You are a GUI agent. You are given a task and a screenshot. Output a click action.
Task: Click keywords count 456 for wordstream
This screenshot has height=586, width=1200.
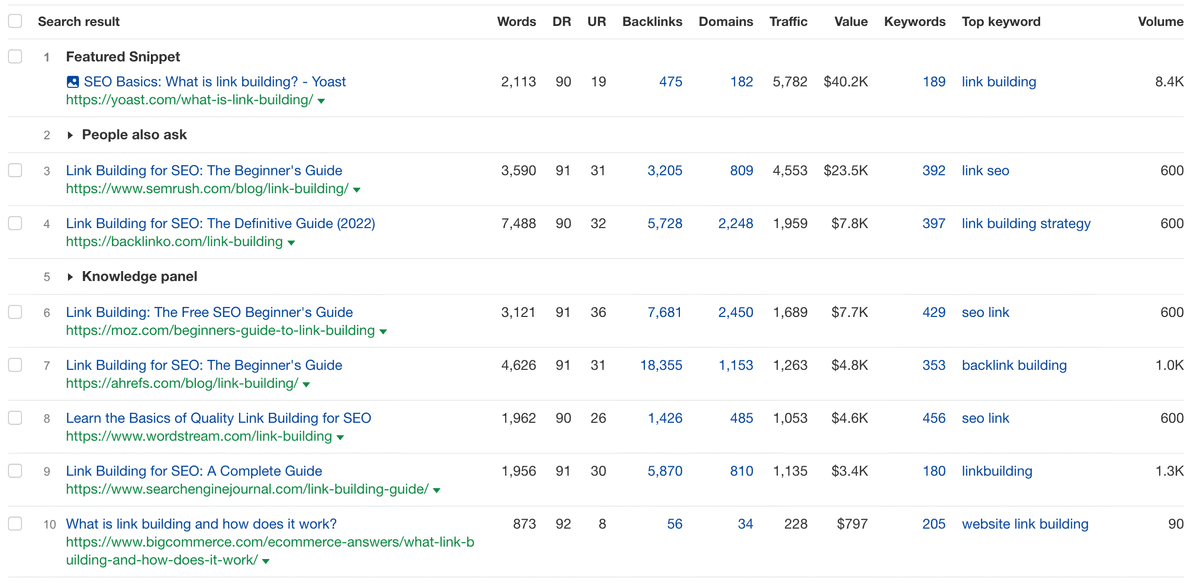coord(934,418)
